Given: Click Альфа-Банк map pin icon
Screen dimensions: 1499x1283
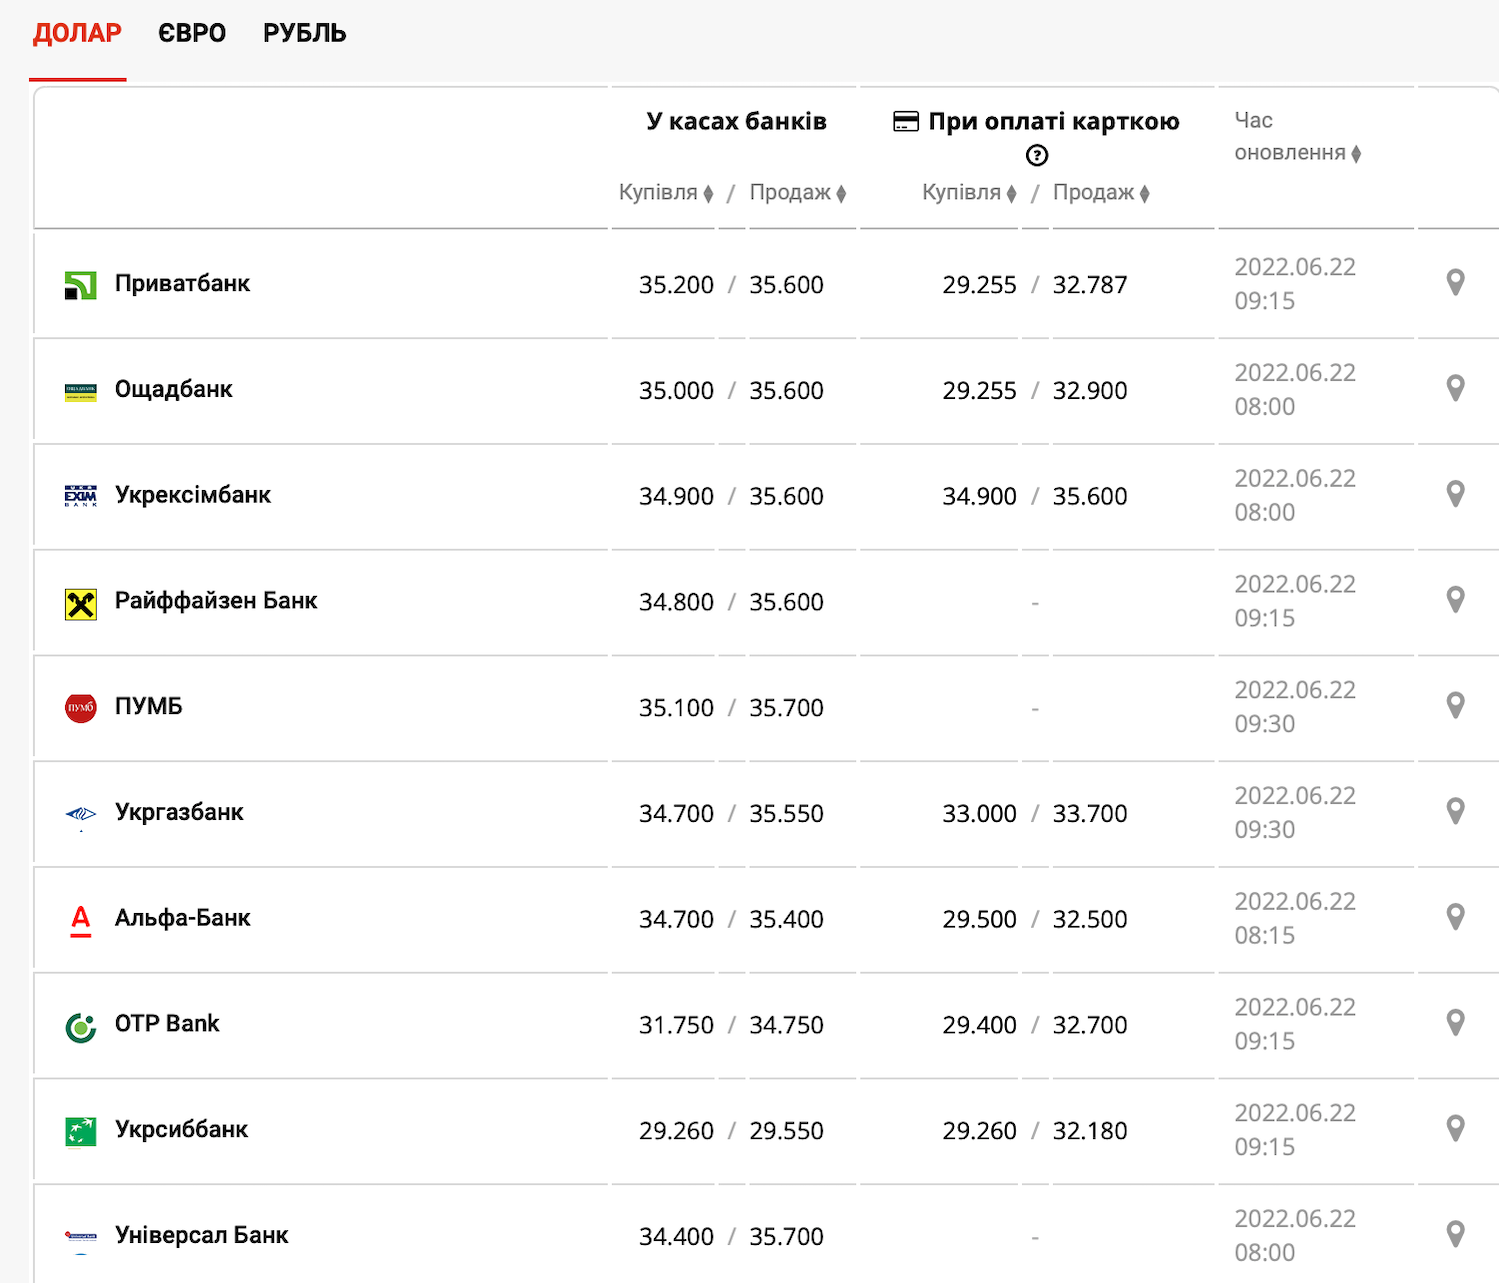Looking at the screenshot, I should 1455,917.
